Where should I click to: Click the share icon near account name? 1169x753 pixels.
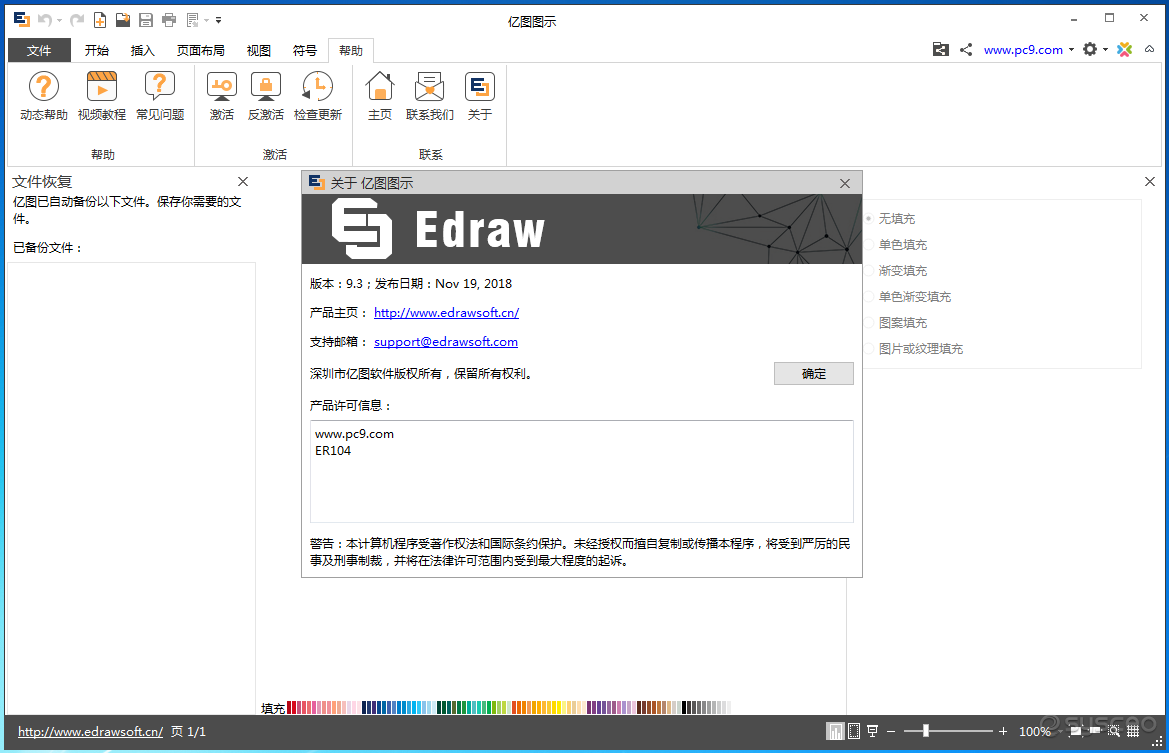[x=966, y=49]
